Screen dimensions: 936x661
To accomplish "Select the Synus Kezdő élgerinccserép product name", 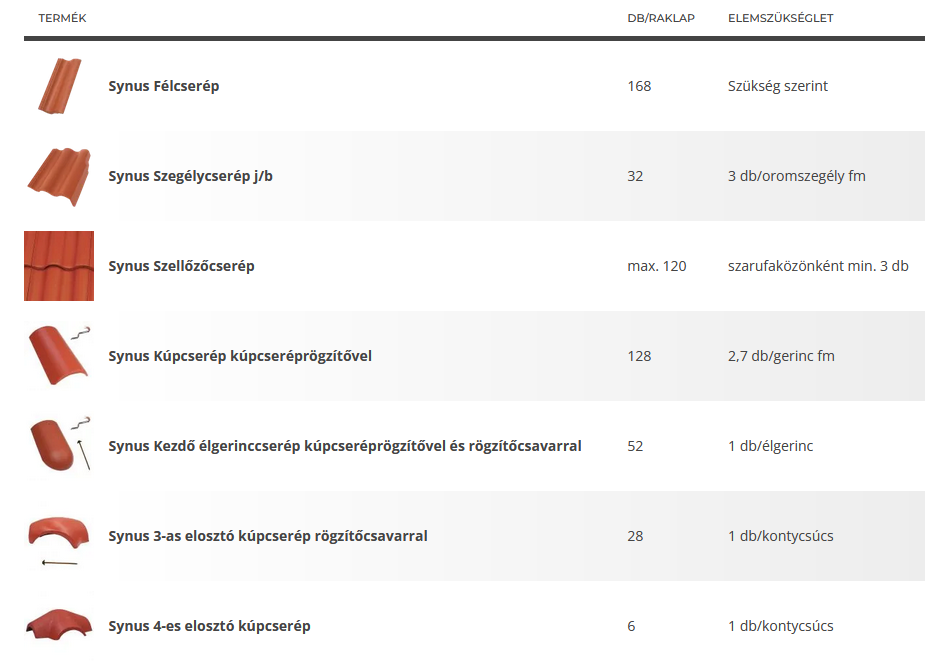I will point(344,446).
